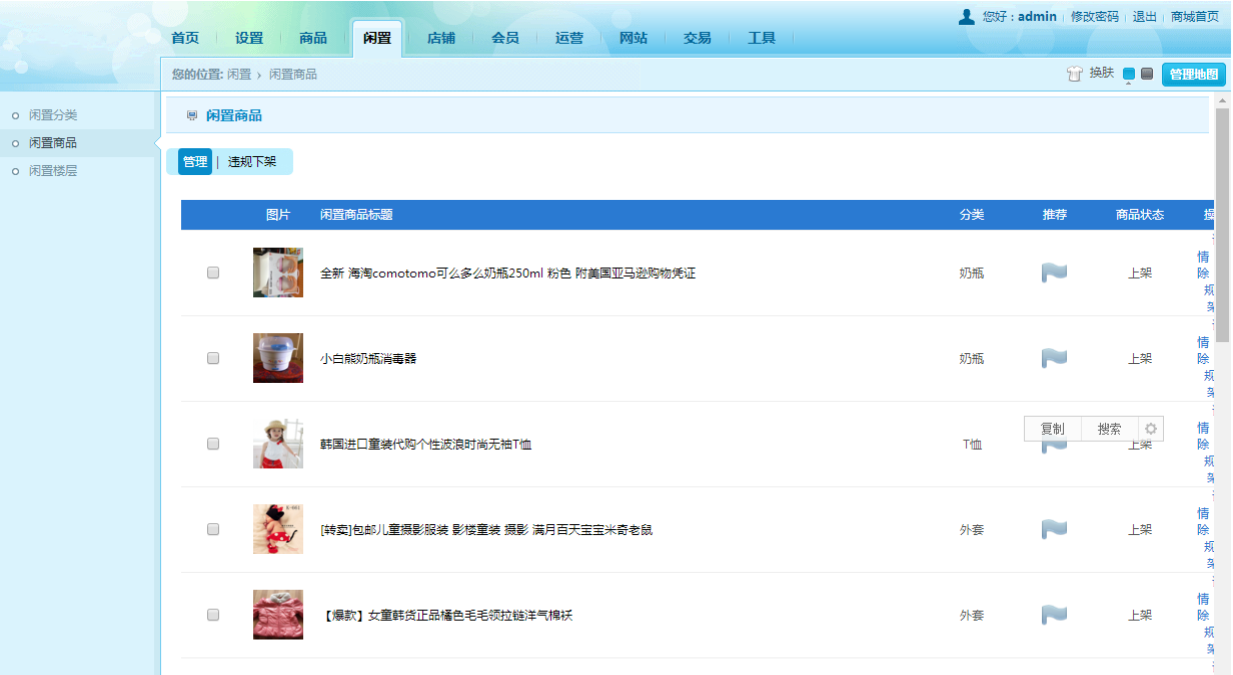
Task: Click the 换肤 t-shirt skin icon
Action: [1075, 74]
